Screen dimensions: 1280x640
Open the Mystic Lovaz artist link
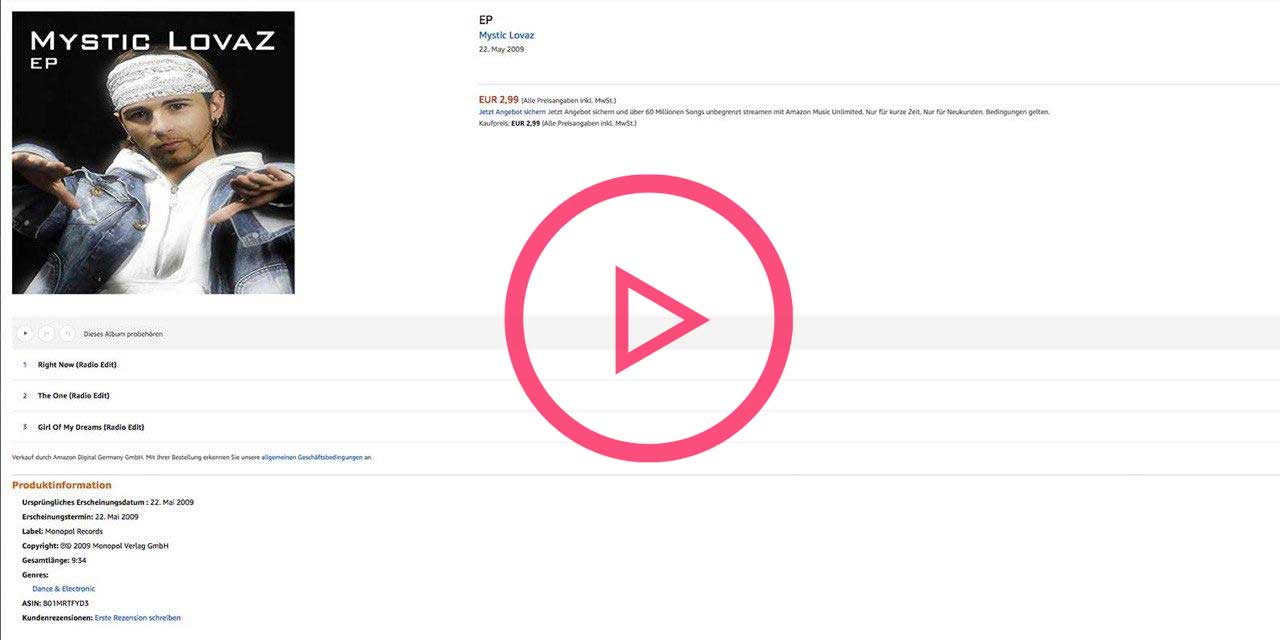pos(506,35)
